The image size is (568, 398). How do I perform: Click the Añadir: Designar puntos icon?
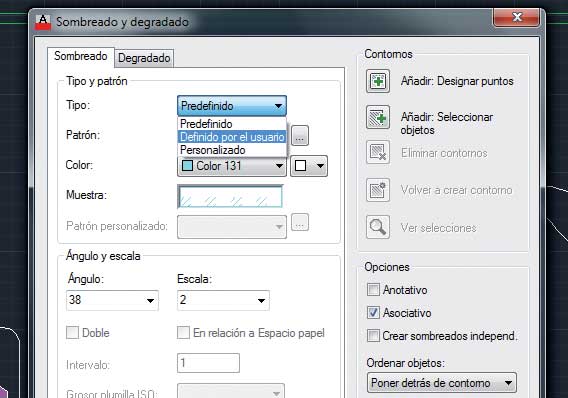tap(378, 81)
